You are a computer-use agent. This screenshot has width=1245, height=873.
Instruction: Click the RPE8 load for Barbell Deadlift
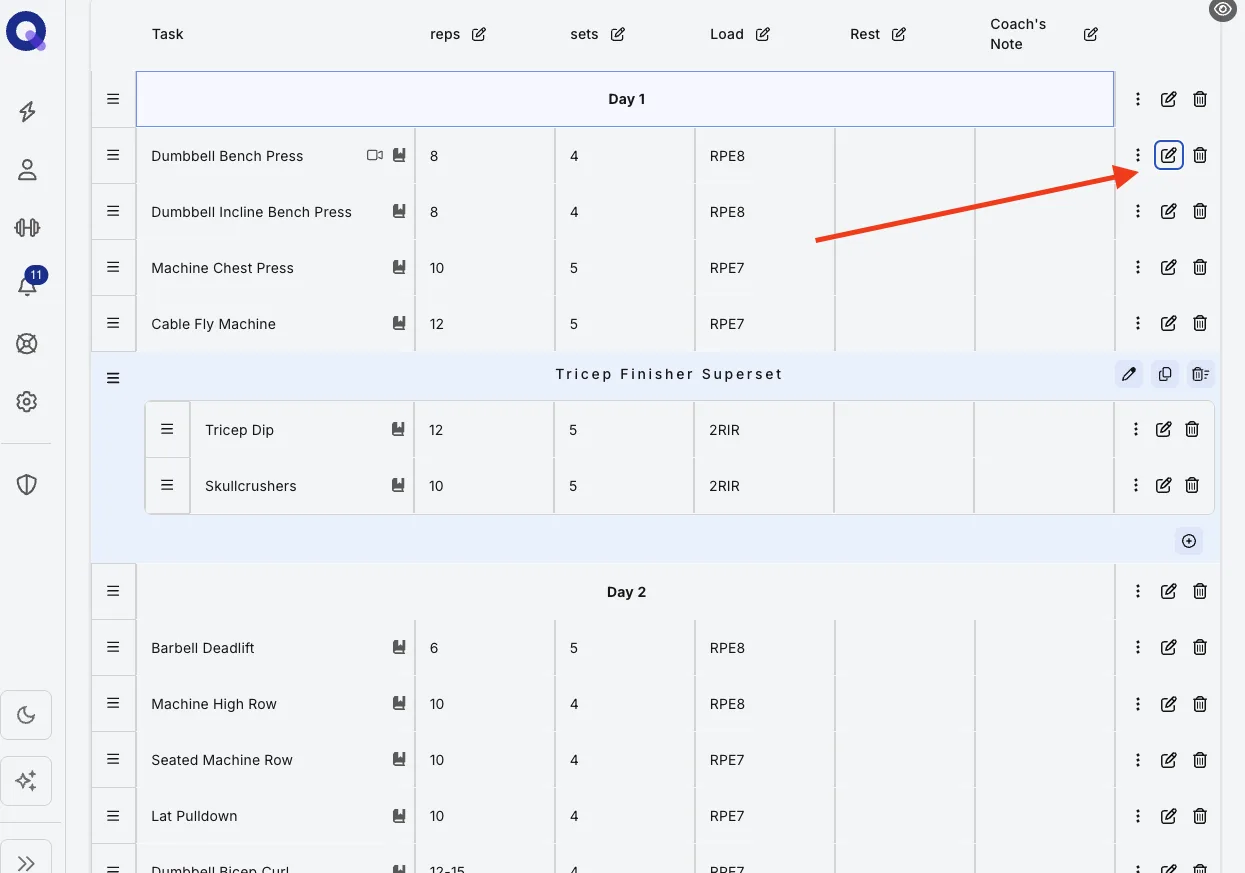pos(727,648)
